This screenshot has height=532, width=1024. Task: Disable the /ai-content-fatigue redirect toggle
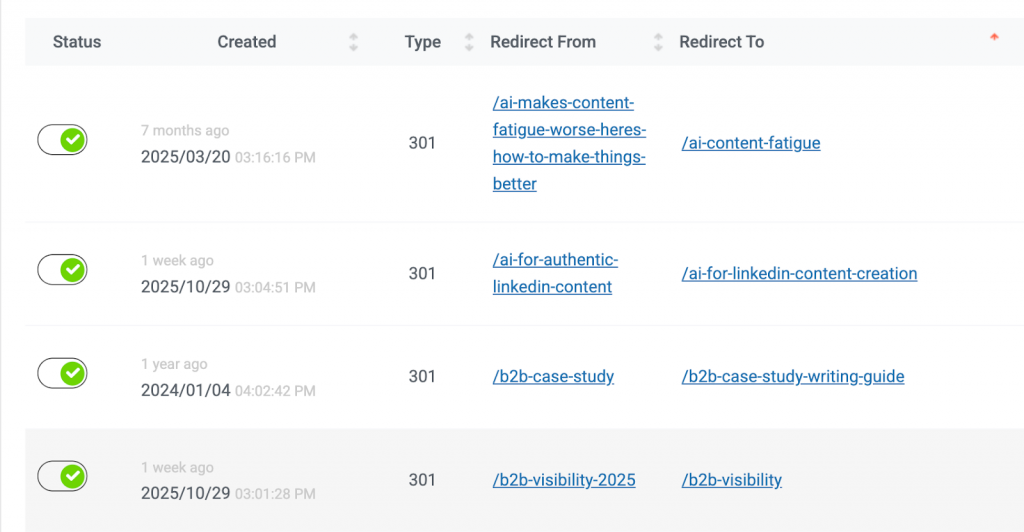[62, 141]
